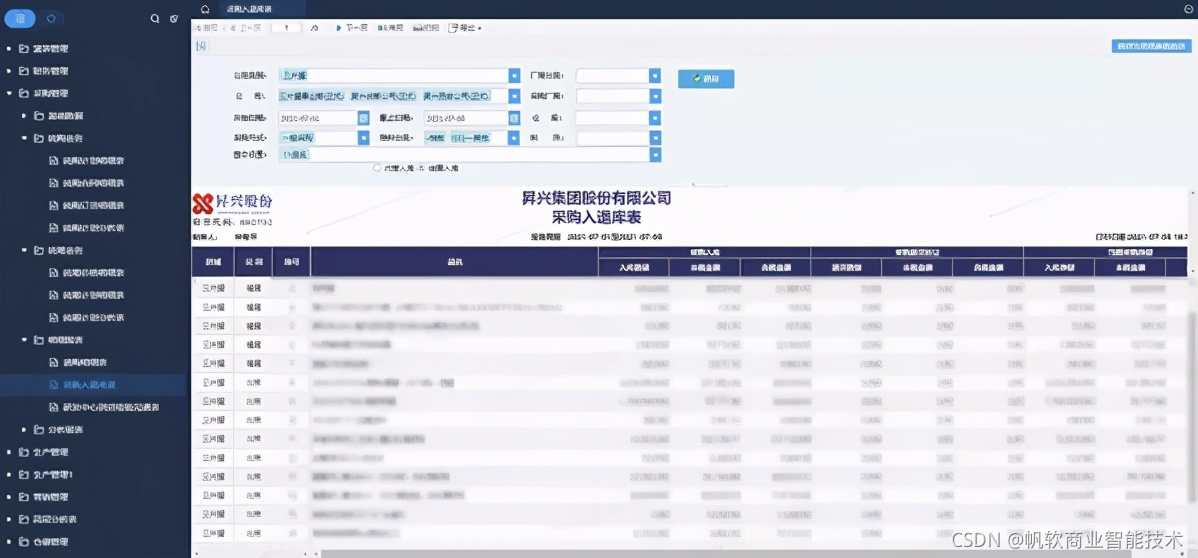
Task: Click the blue menu-list pill button atop sidebar
Action: [20, 18]
